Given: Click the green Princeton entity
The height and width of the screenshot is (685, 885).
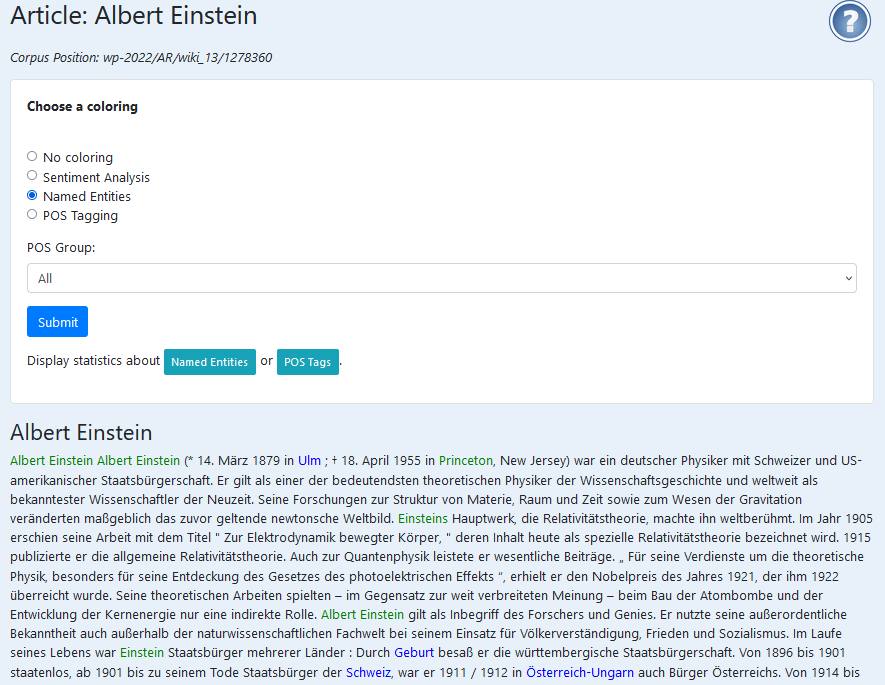Looking at the screenshot, I should tap(466, 460).
